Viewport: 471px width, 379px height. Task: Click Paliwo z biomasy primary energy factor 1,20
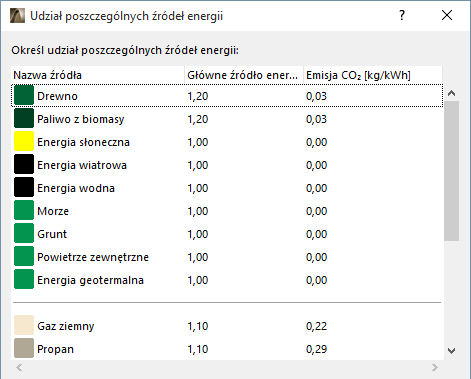(x=198, y=119)
